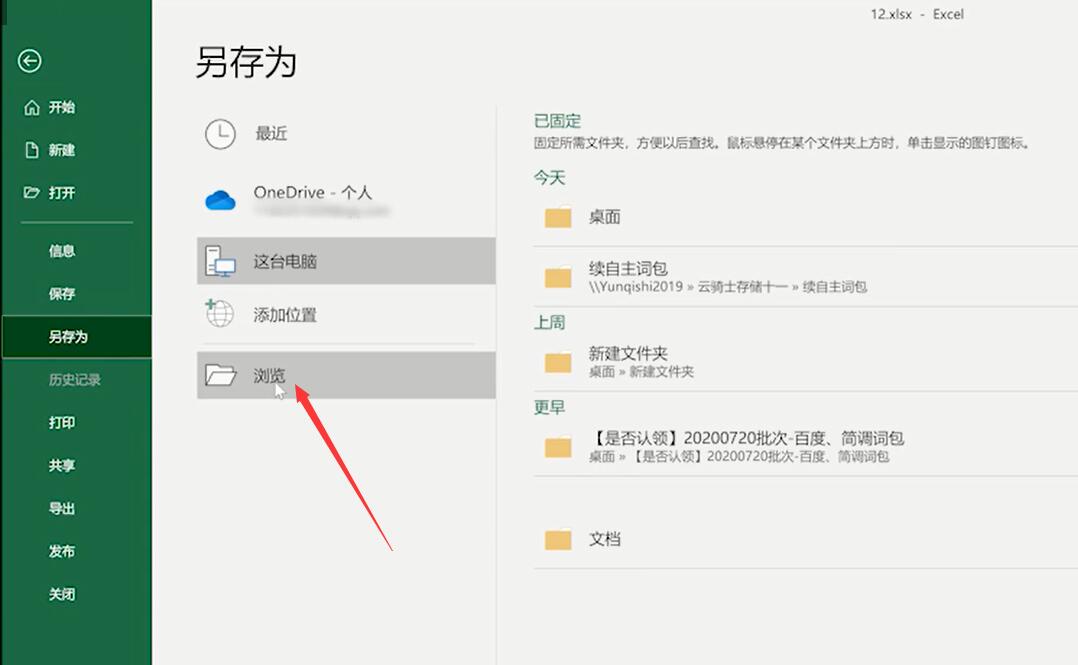Select the 另存为 sidebar entry
The image size is (1078, 665).
coord(76,336)
